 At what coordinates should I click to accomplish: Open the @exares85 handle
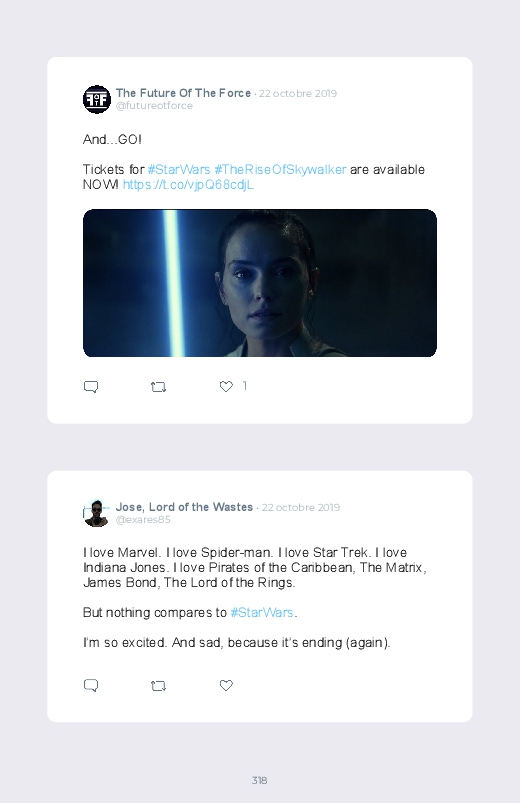[143, 519]
